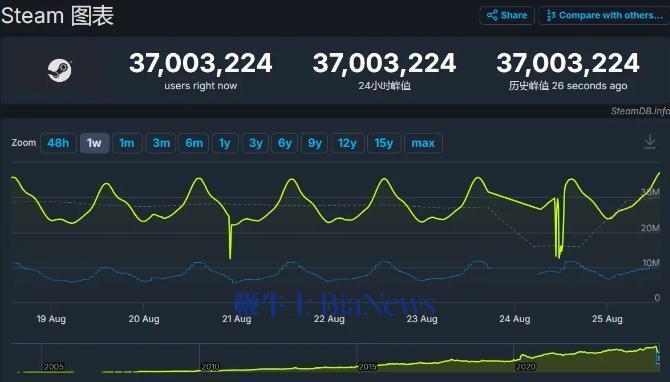Choose the 6y zoom option
Image resolution: width=670 pixels, height=382 pixels.
[x=285, y=143]
